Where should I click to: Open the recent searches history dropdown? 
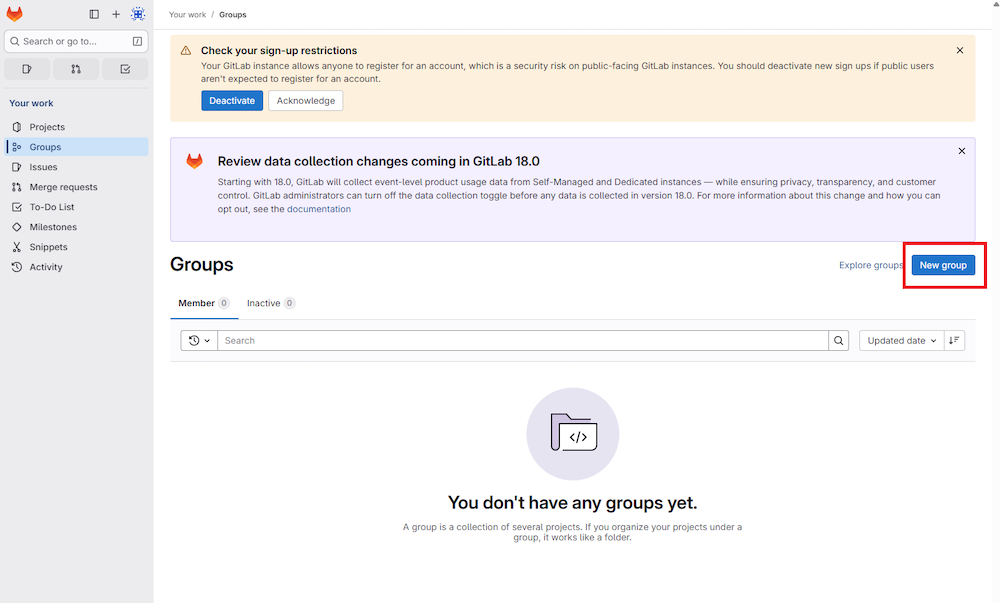(199, 340)
